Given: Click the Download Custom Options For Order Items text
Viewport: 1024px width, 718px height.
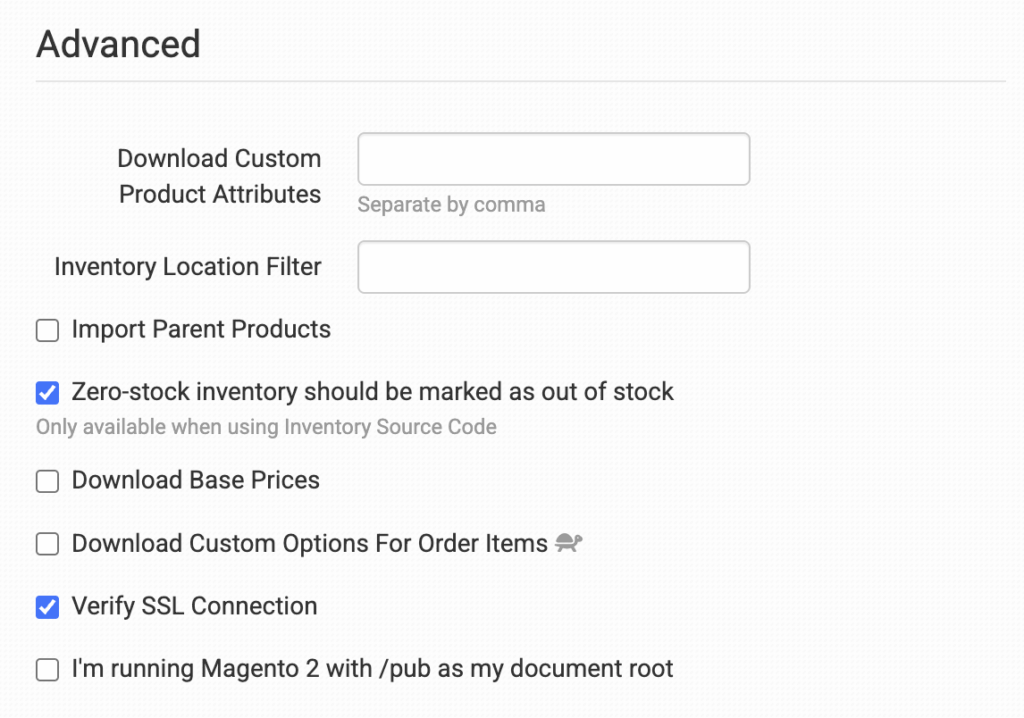Looking at the screenshot, I should click(x=309, y=544).
